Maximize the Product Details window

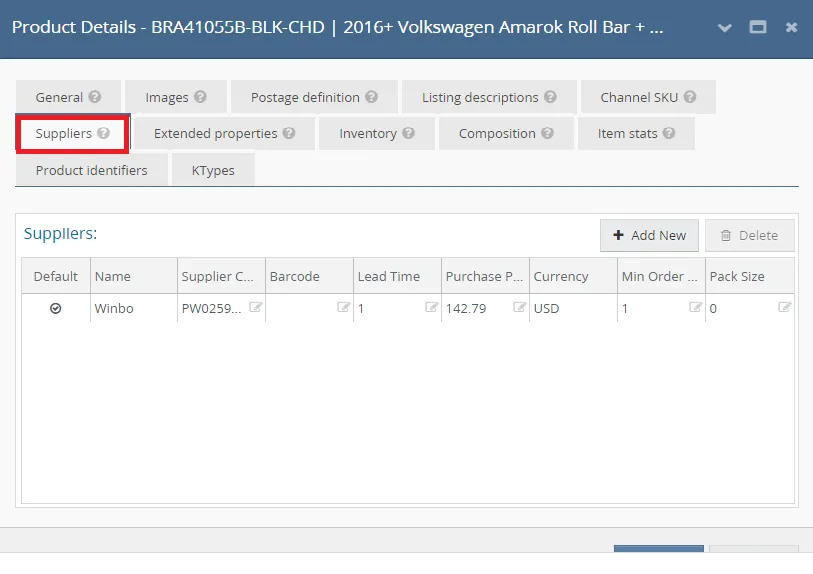[758, 27]
